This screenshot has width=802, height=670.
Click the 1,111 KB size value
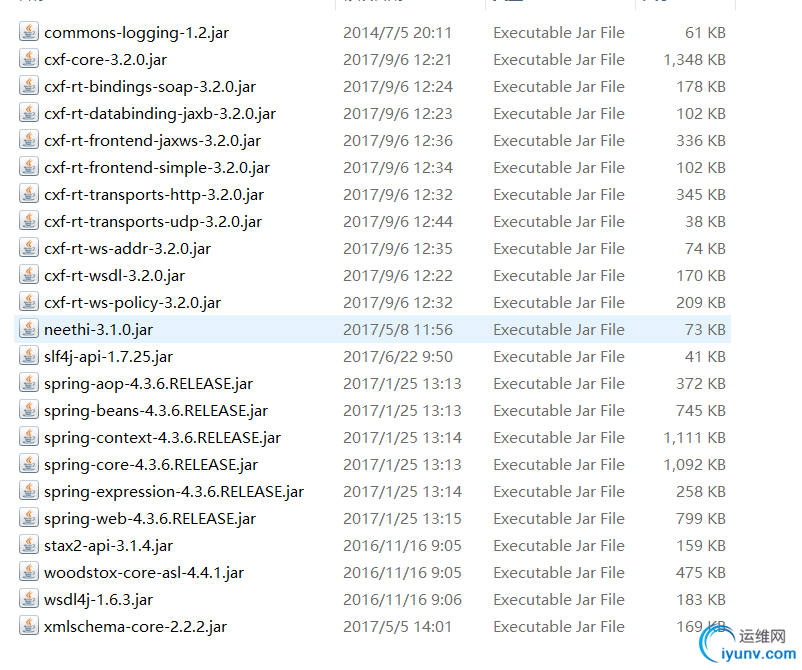point(695,439)
